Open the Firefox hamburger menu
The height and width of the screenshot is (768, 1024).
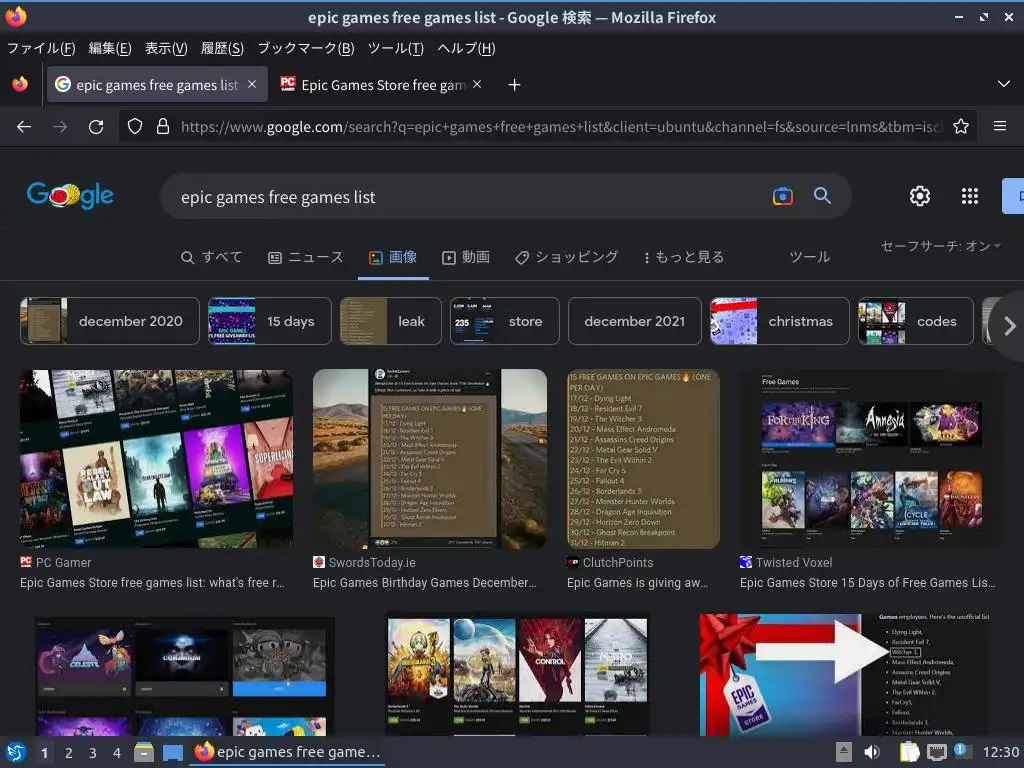tap(1000, 126)
